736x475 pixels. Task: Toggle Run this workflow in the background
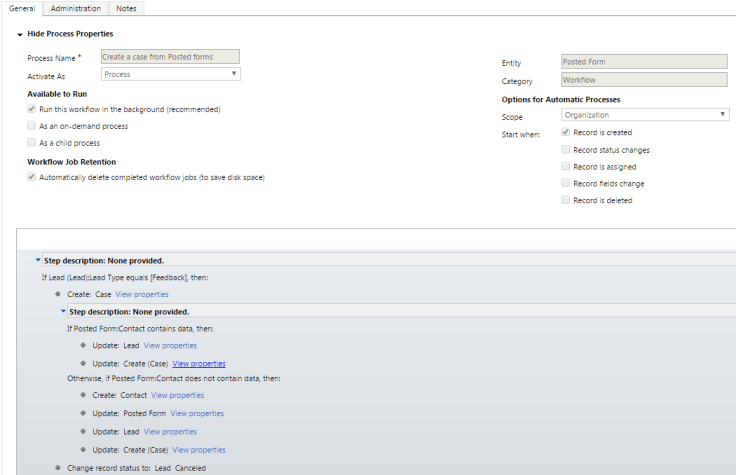(32, 109)
